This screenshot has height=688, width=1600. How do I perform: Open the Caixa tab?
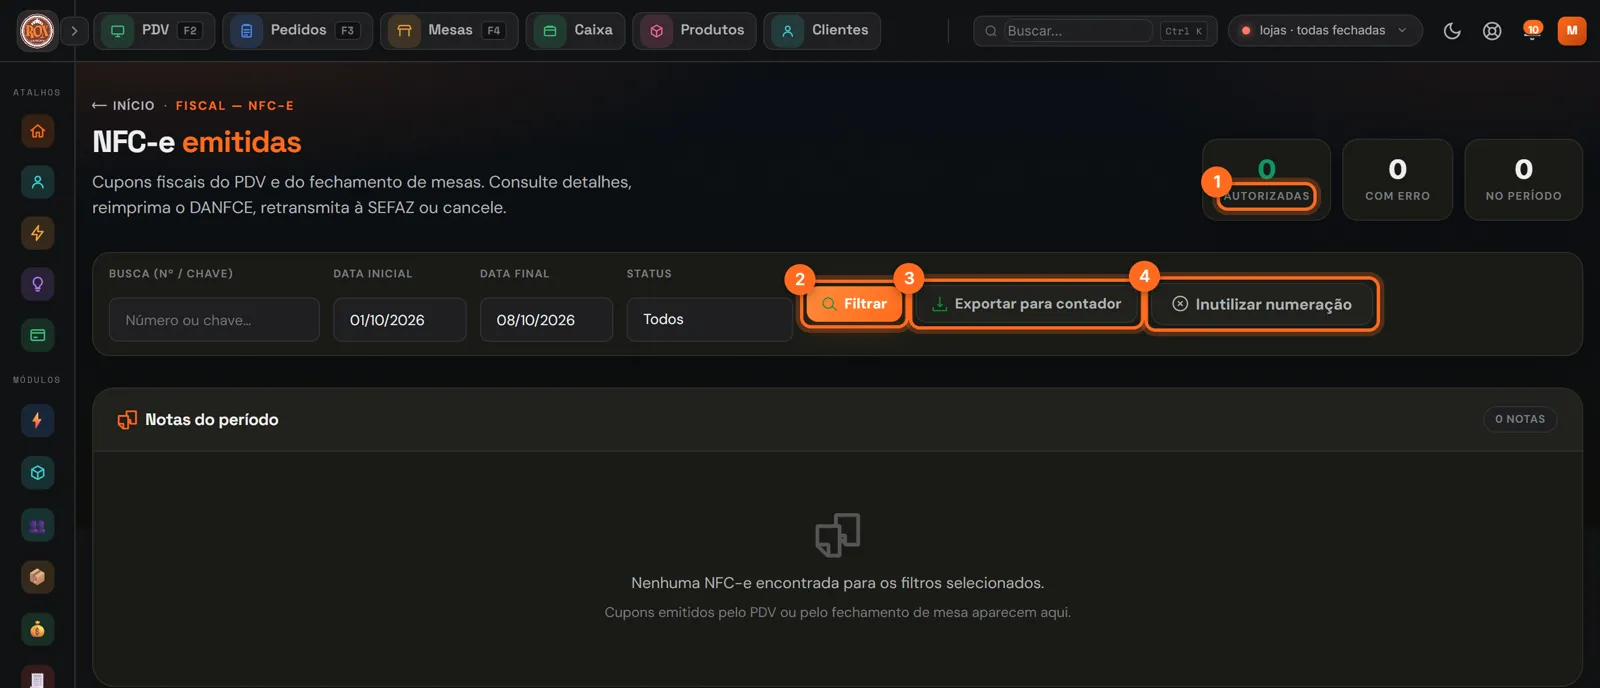click(575, 31)
